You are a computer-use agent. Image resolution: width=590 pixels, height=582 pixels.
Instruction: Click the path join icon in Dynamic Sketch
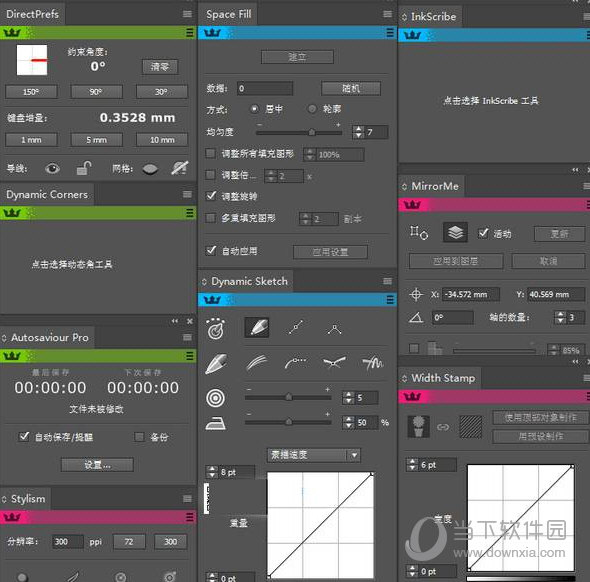pyautogui.click(x=334, y=363)
